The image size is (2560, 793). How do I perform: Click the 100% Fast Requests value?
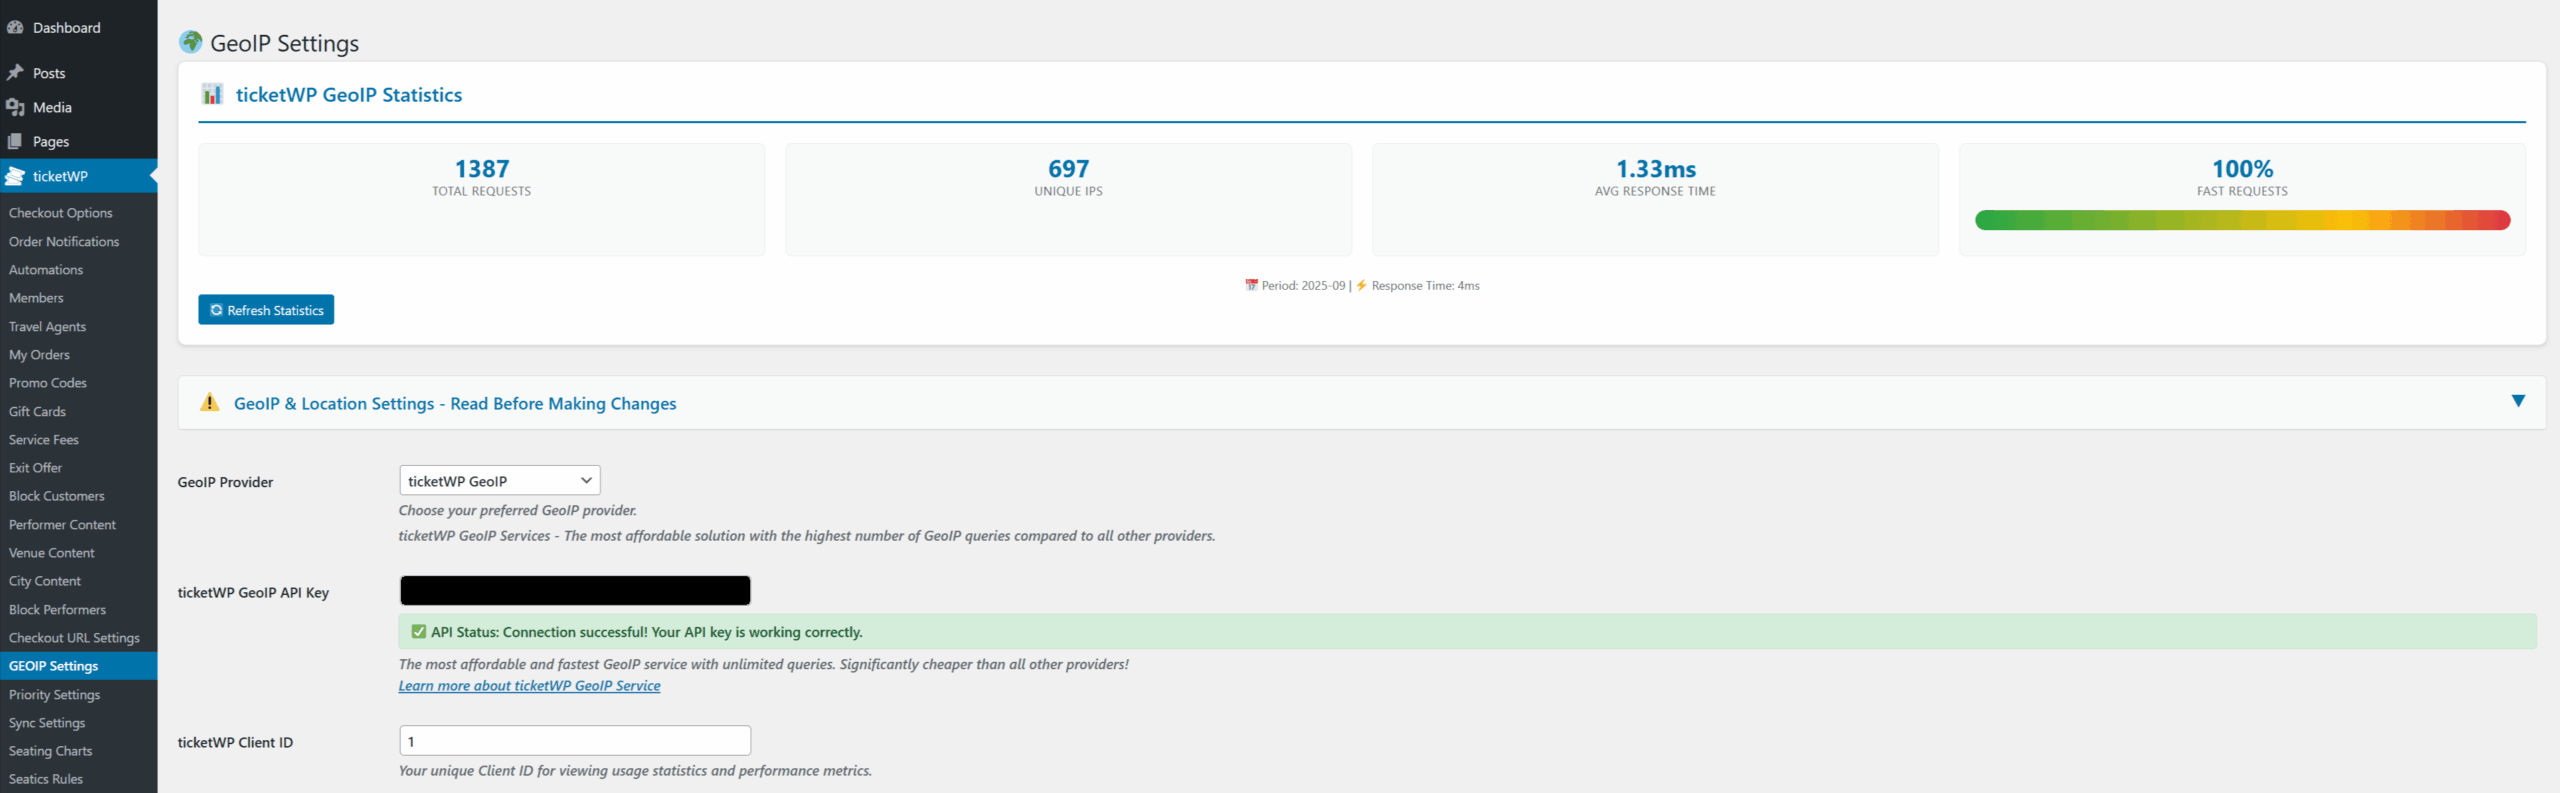pos(2242,169)
